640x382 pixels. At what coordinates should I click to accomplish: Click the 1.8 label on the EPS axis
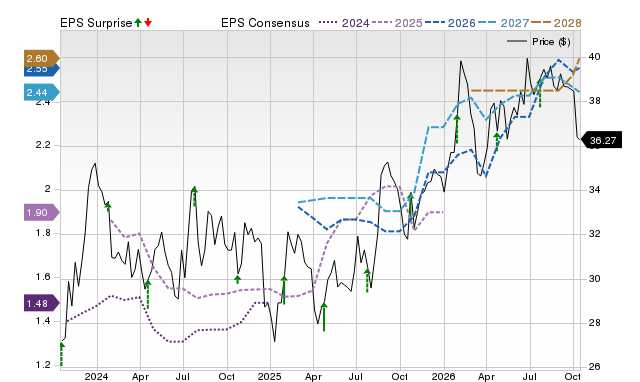[43, 233]
